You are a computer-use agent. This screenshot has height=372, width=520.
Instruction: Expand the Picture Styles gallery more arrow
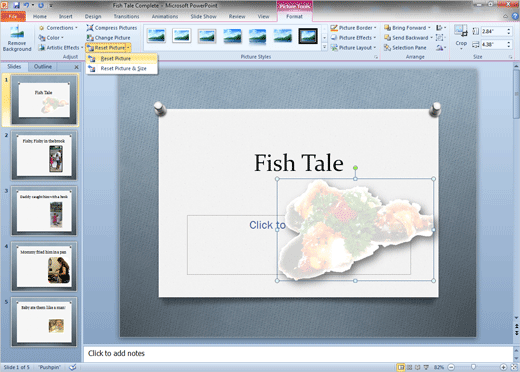324,47
